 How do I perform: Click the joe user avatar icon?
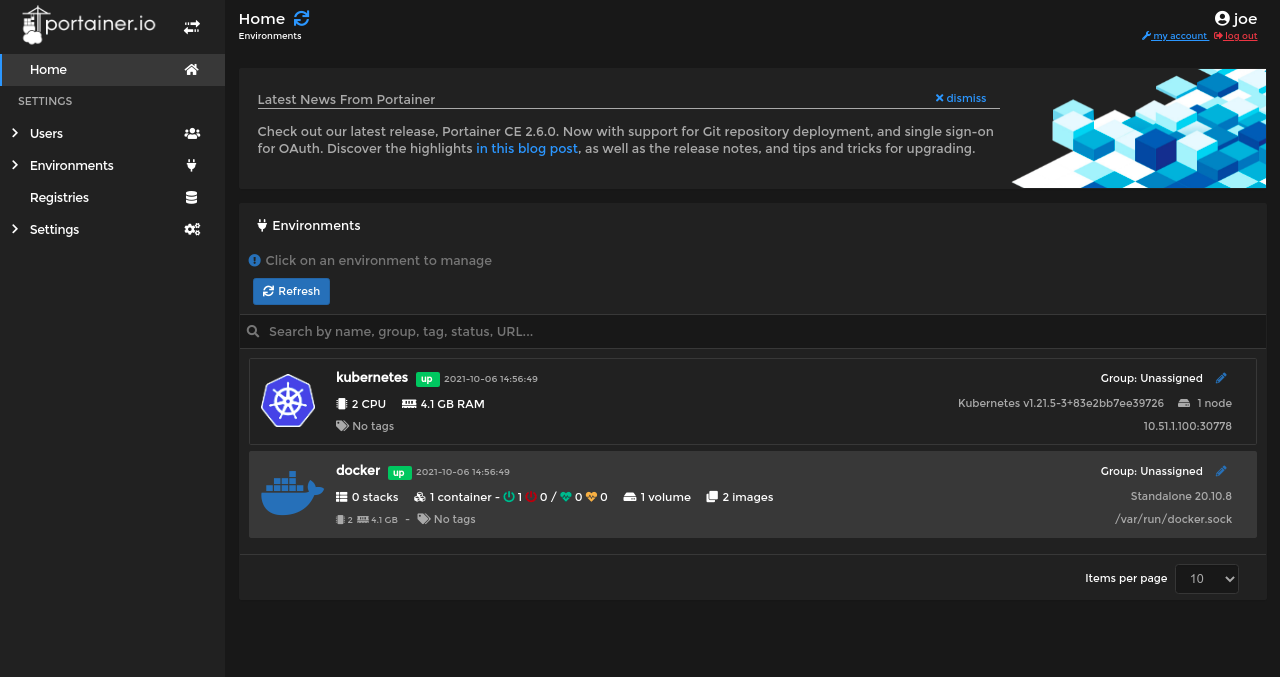coord(1222,19)
